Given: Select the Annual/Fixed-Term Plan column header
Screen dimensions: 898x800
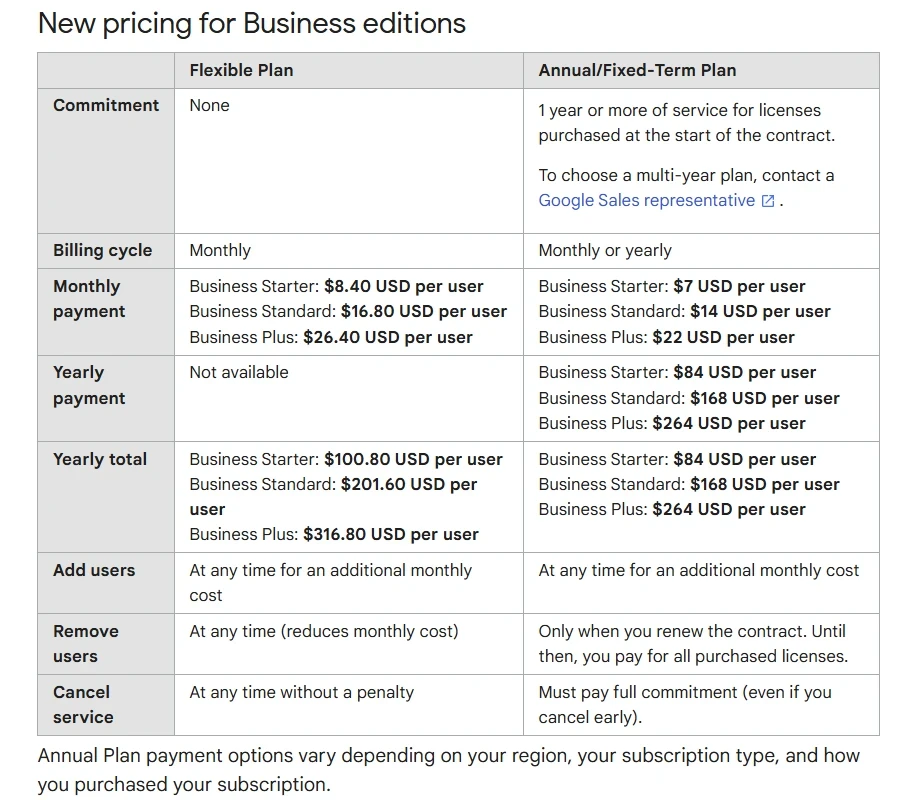Looking at the screenshot, I should [x=637, y=70].
